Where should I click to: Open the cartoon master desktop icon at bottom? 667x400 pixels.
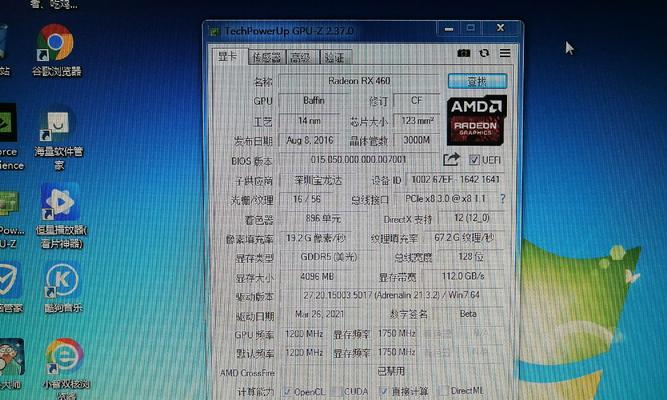11,364
